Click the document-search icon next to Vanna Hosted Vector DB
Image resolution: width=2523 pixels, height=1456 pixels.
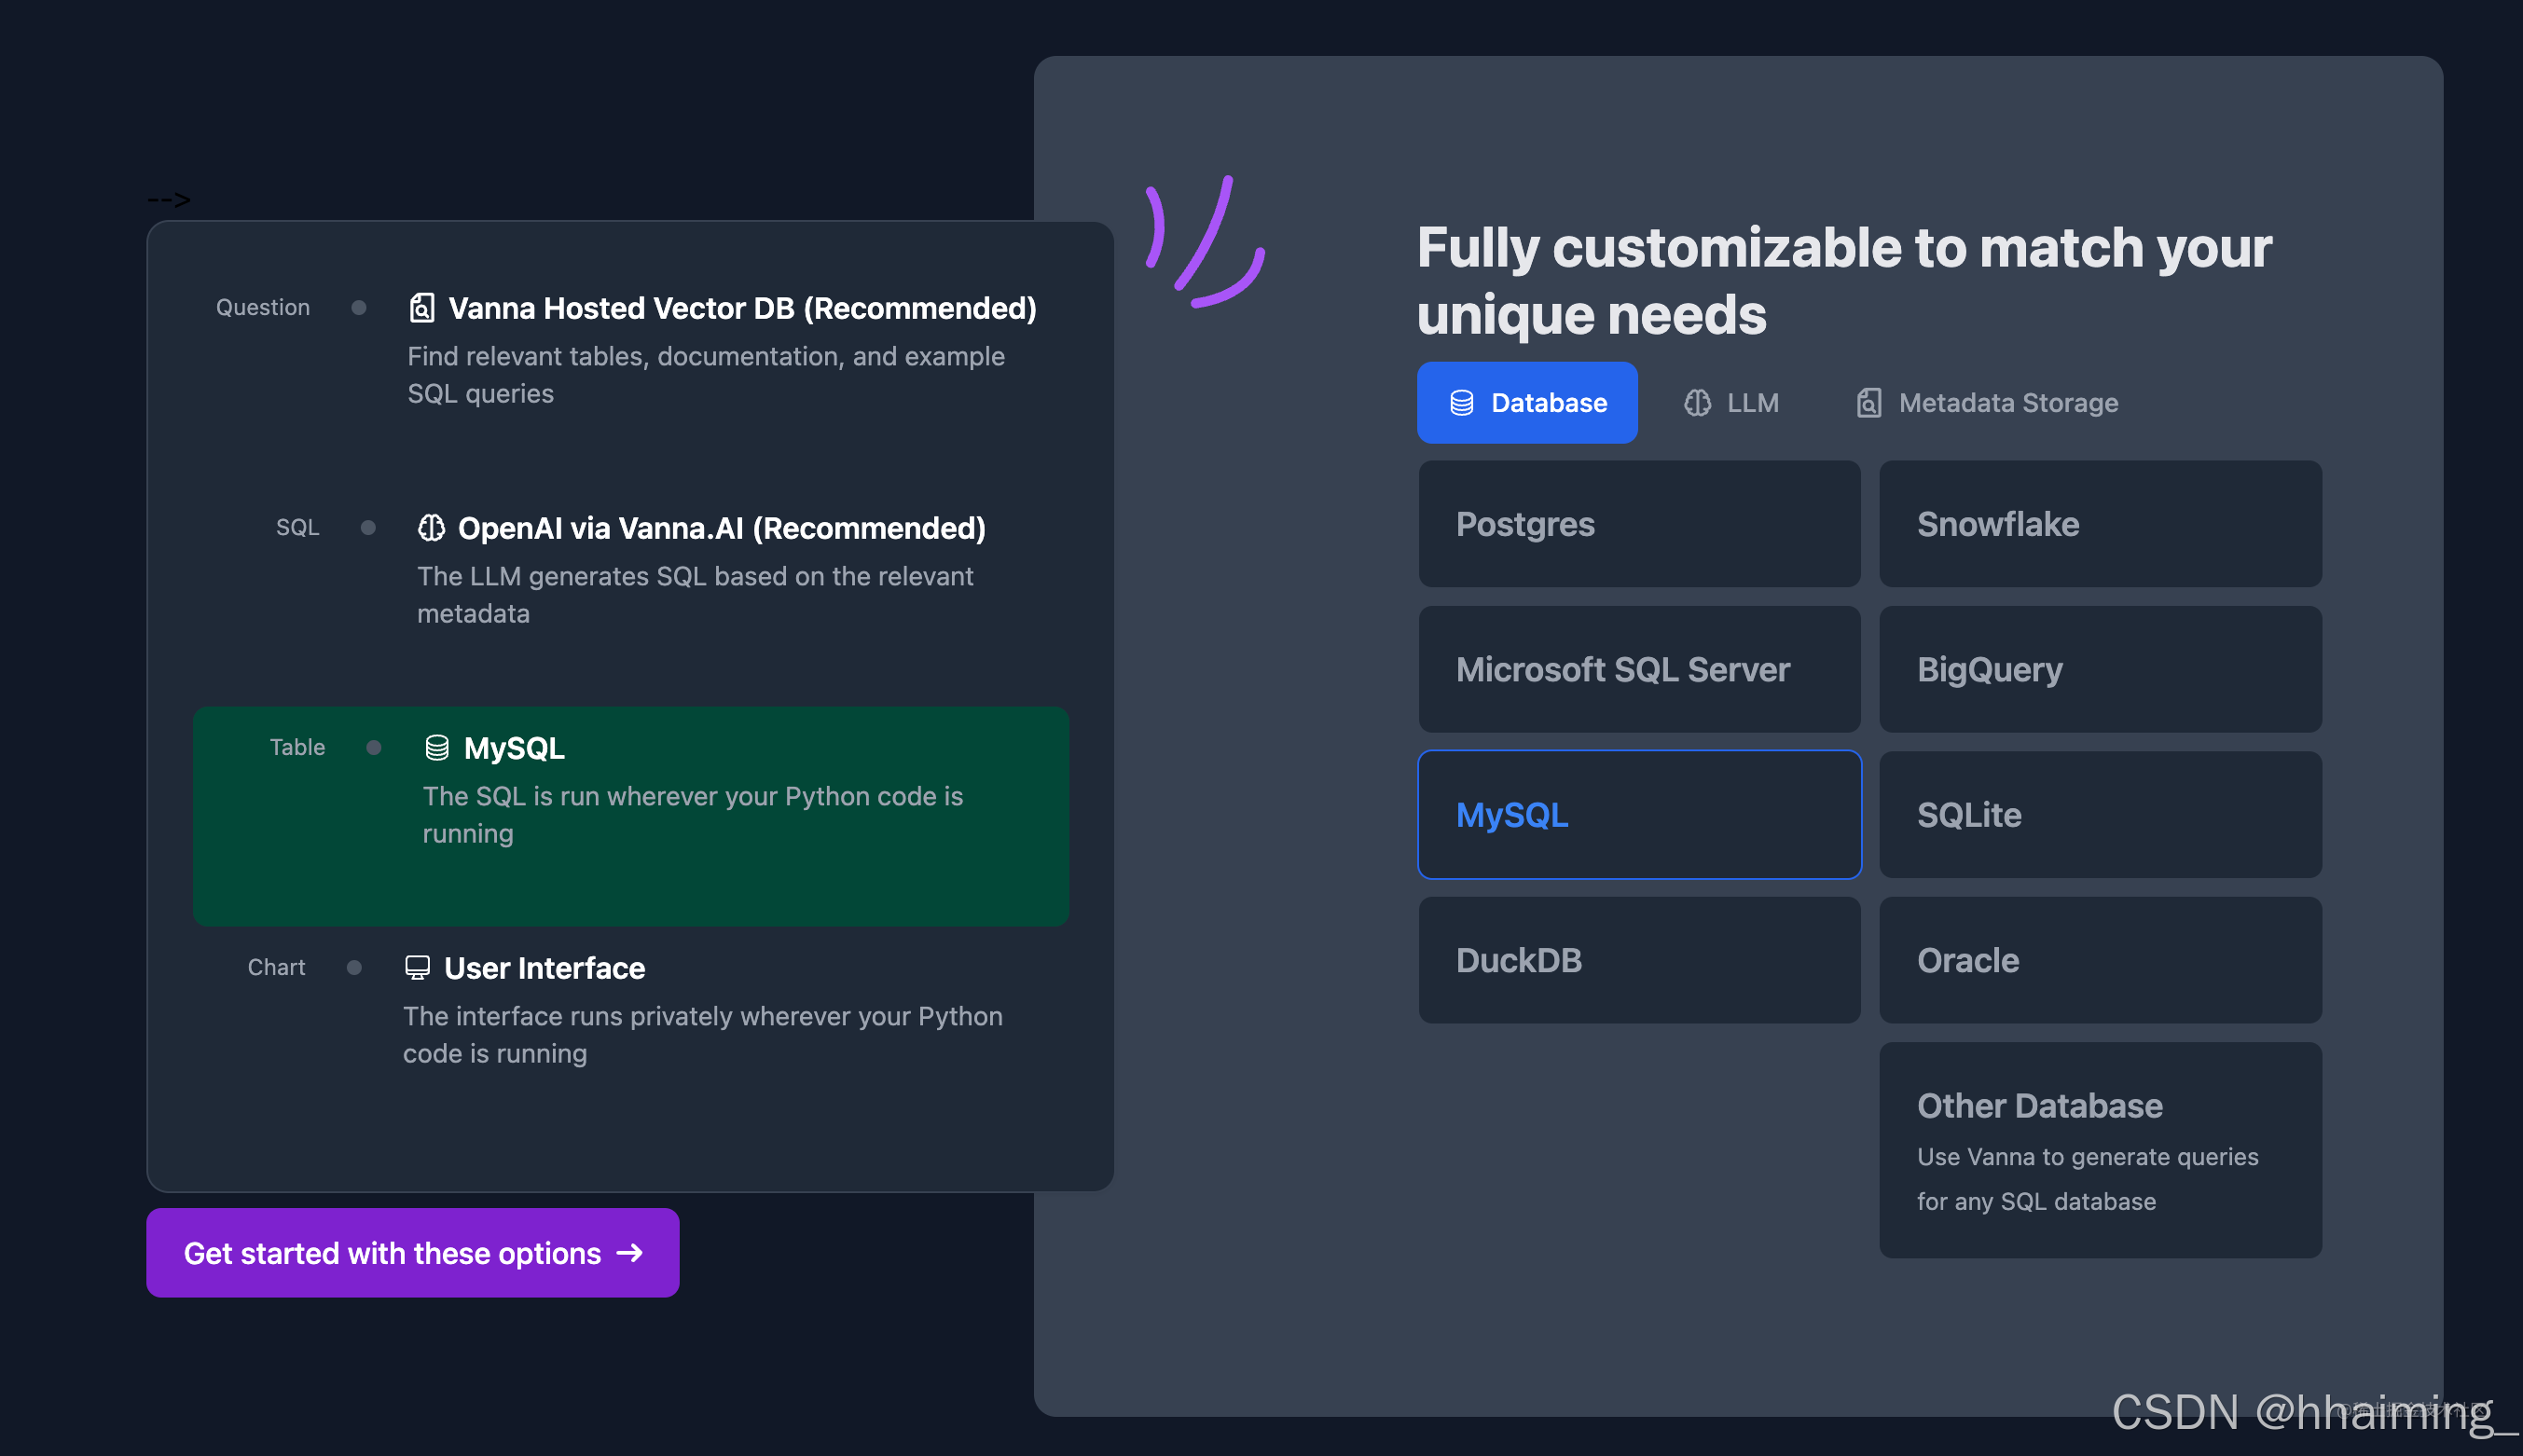[422, 308]
